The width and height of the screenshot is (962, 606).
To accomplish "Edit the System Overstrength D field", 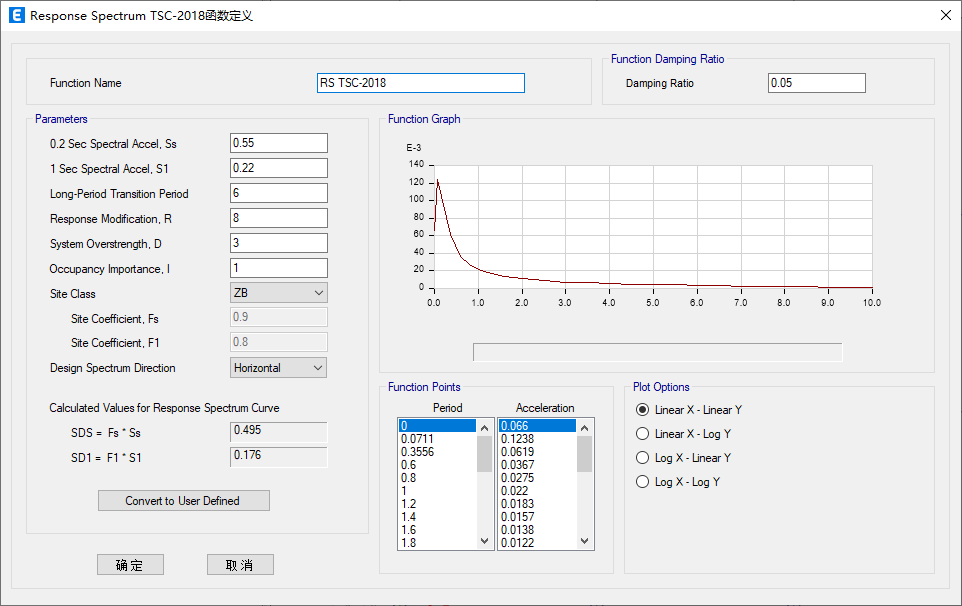I will click(279, 243).
